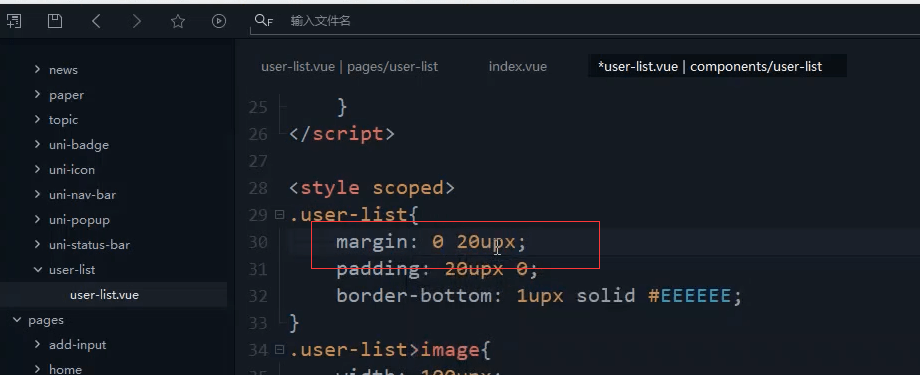Expand the topic folder chevron
Viewport: 920px width, 375px height.
38,119
